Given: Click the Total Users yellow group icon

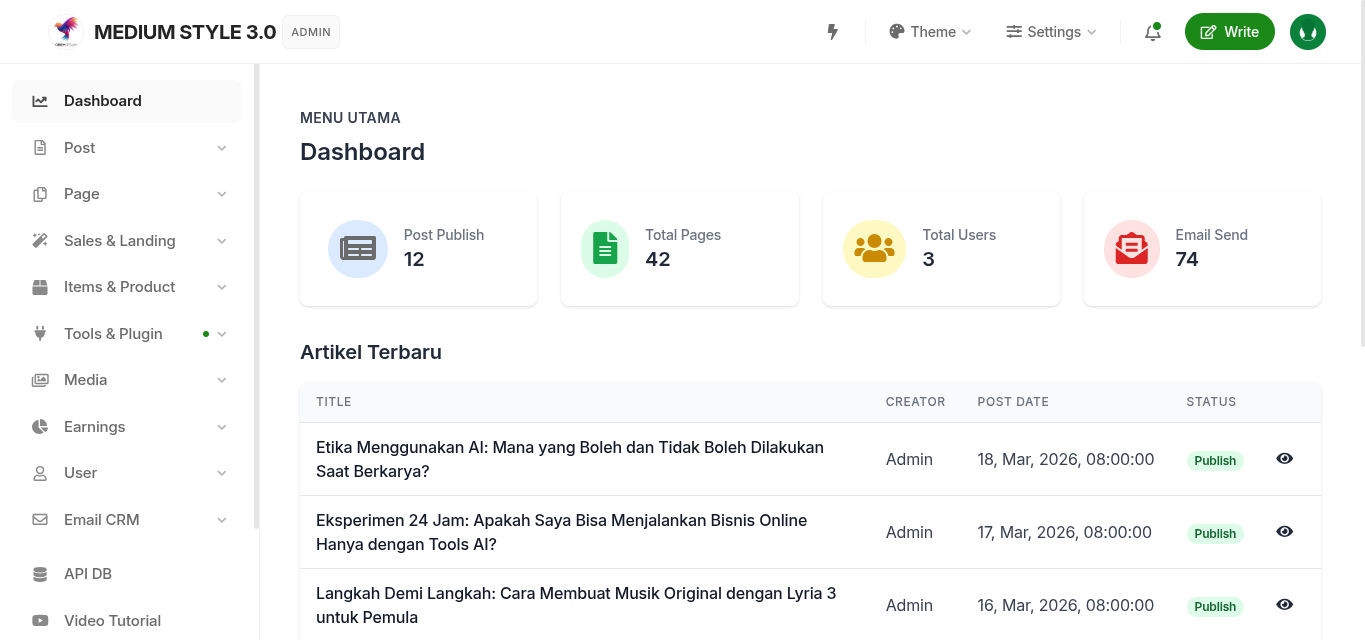Looking at the screenshot, I should (874, 248).
